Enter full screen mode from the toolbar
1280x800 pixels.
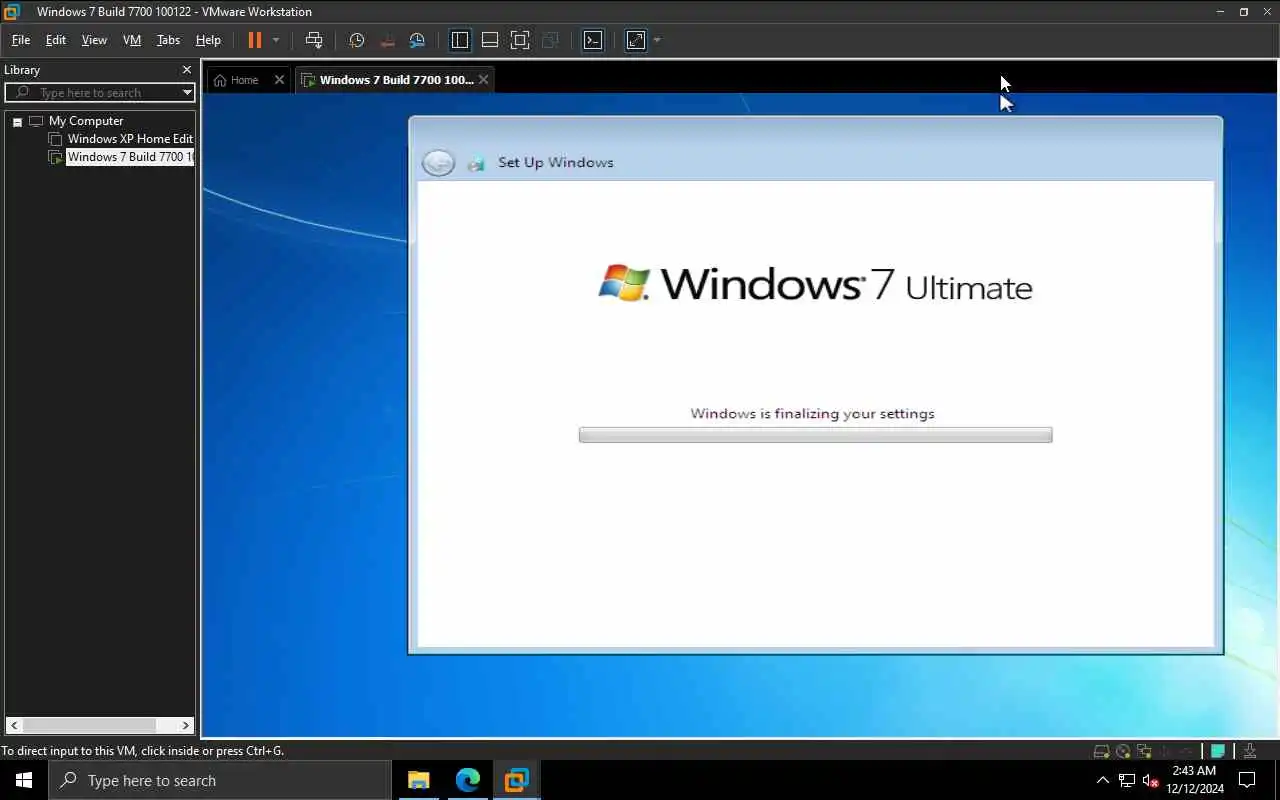pyautogui.click(x=520, y=40)
